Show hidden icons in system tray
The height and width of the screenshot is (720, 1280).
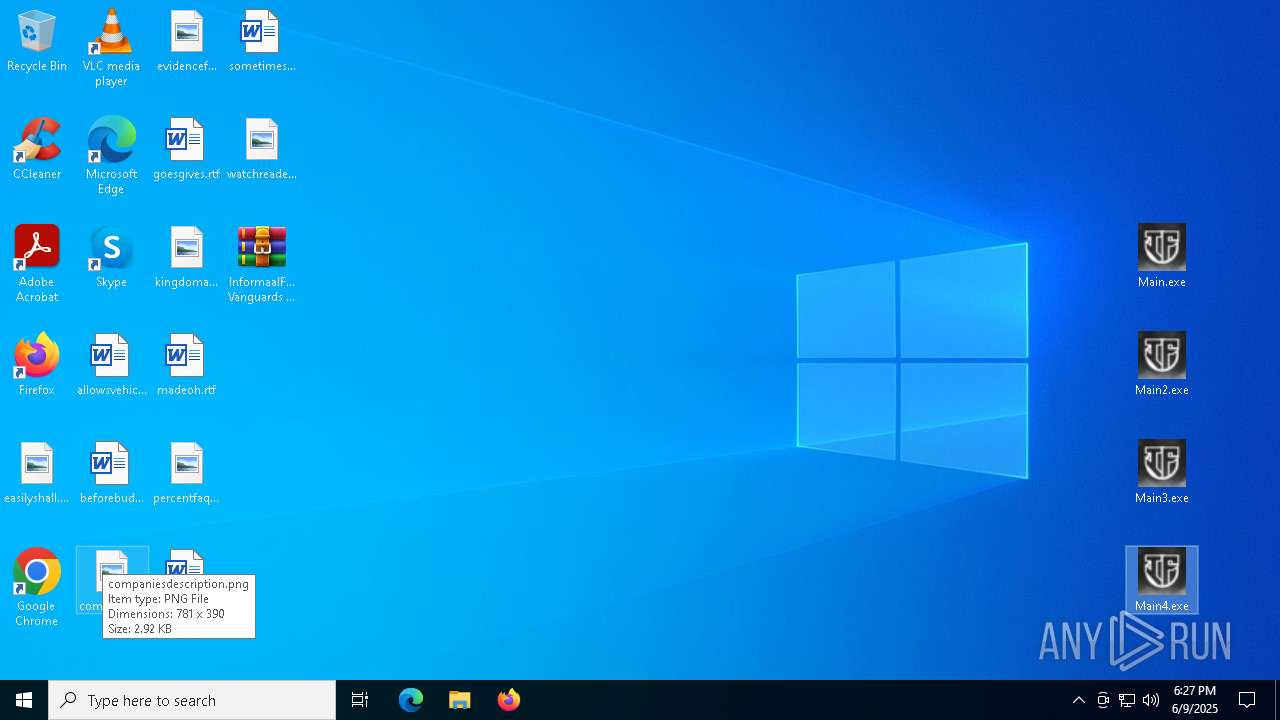point(1079,700)
